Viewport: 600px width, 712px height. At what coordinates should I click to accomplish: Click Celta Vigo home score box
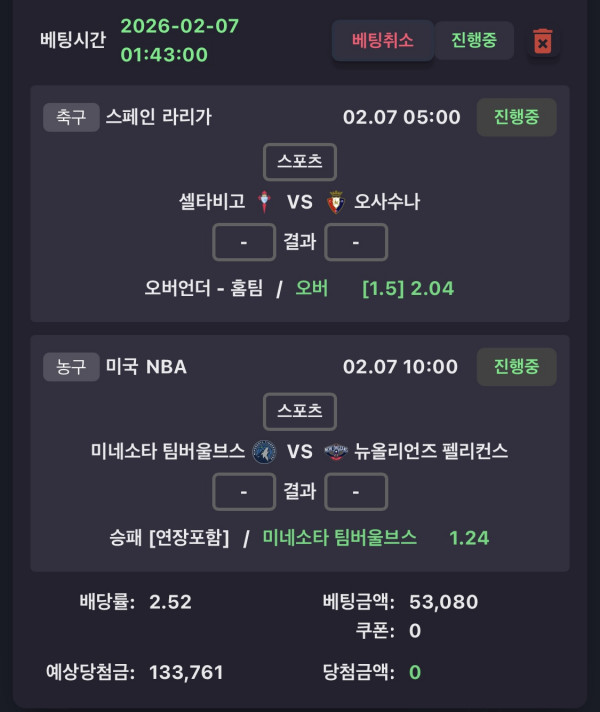pos(244,242)
